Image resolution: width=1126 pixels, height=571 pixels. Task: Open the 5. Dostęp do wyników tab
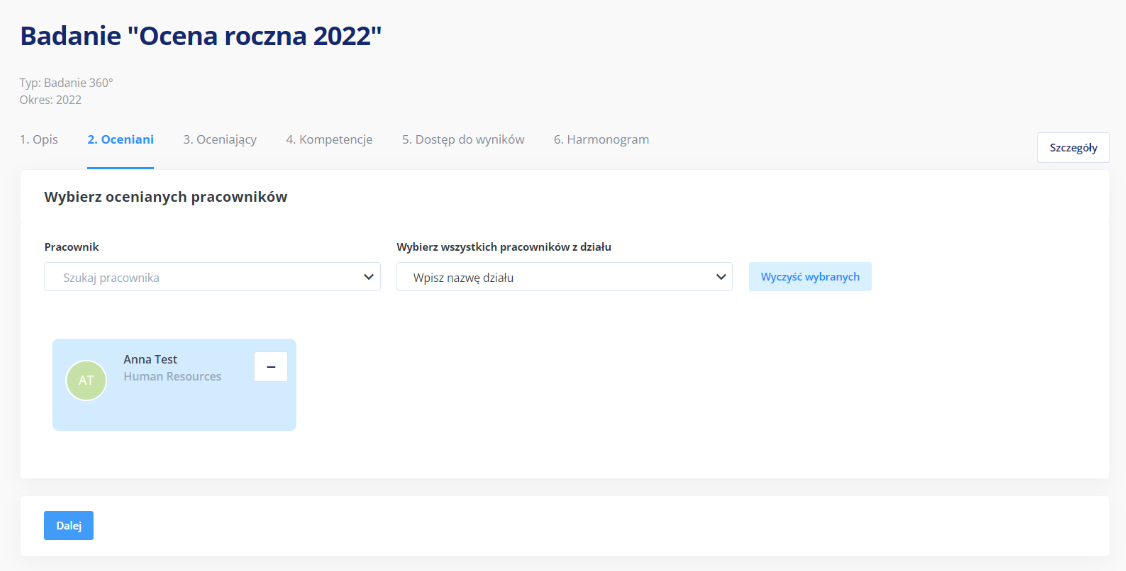click(x=463, y=139)
